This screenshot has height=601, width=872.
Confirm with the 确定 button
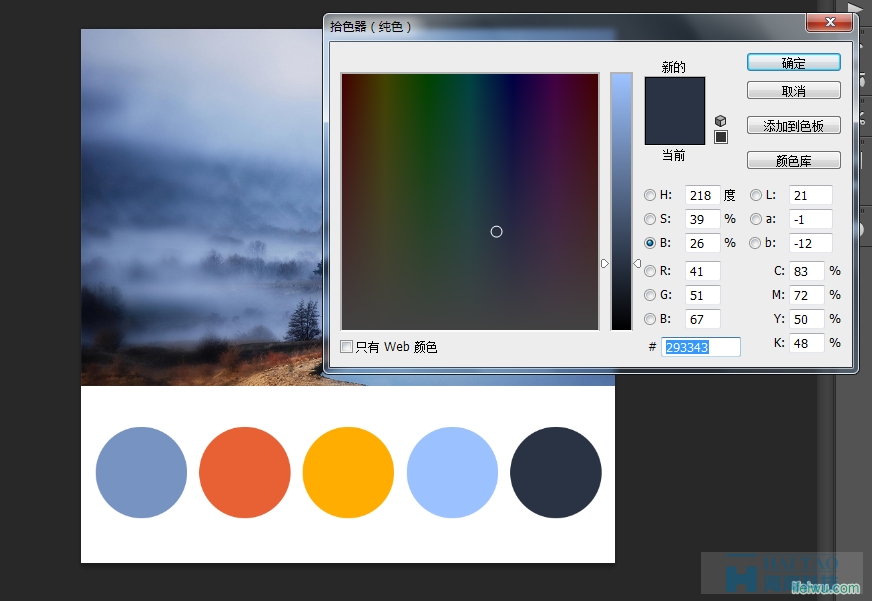(x=794, y=63)
